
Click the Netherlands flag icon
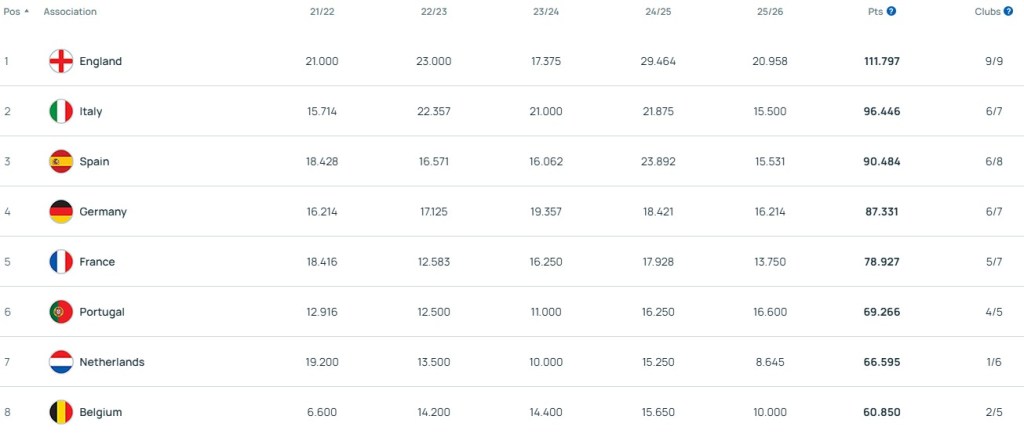click(61, 361)
